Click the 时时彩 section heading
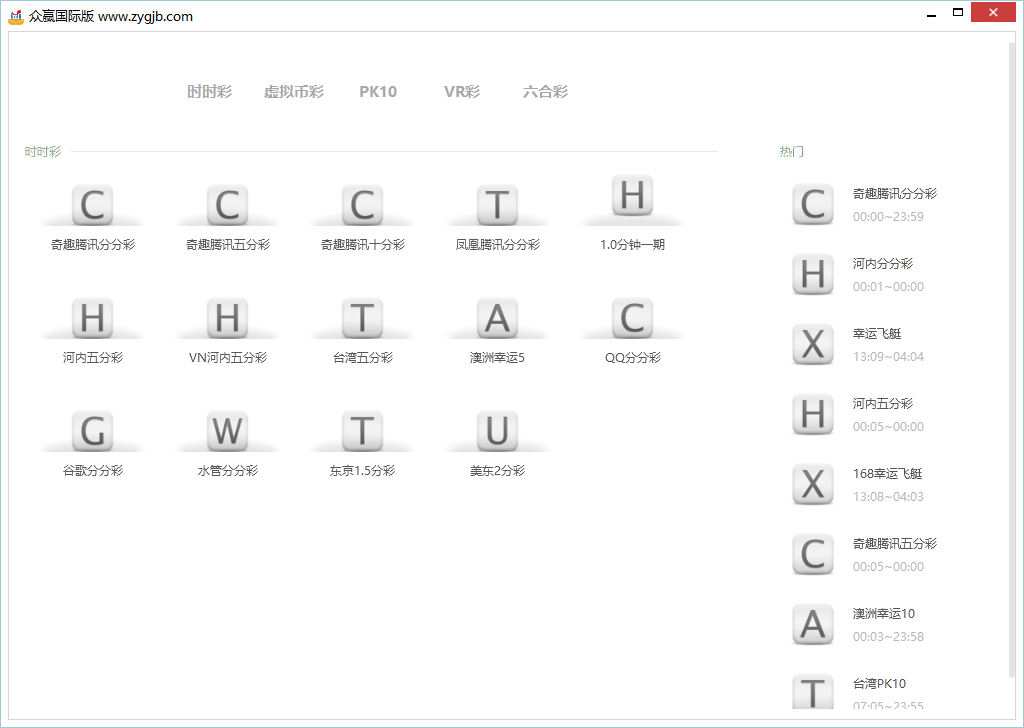Viewport: 1024px width, 728px height. click(x=42, y=151)
